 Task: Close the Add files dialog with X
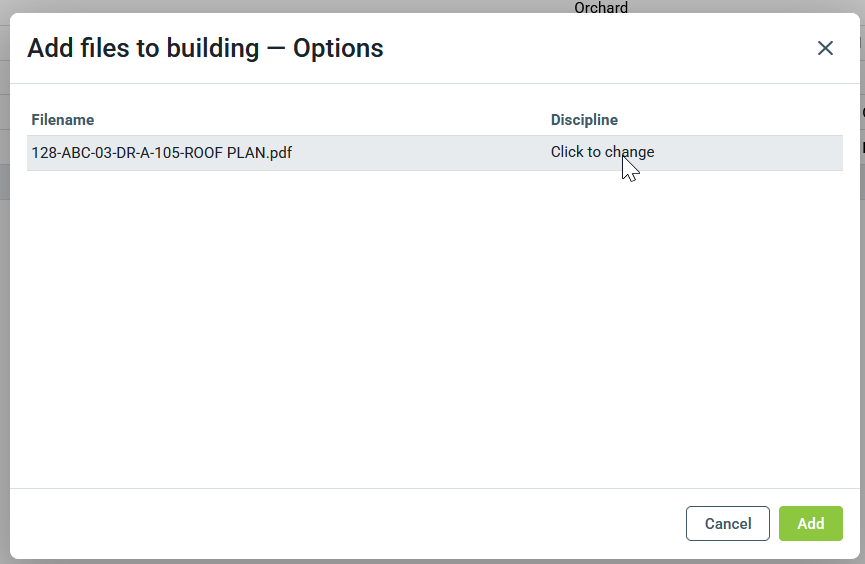[825, 48]
